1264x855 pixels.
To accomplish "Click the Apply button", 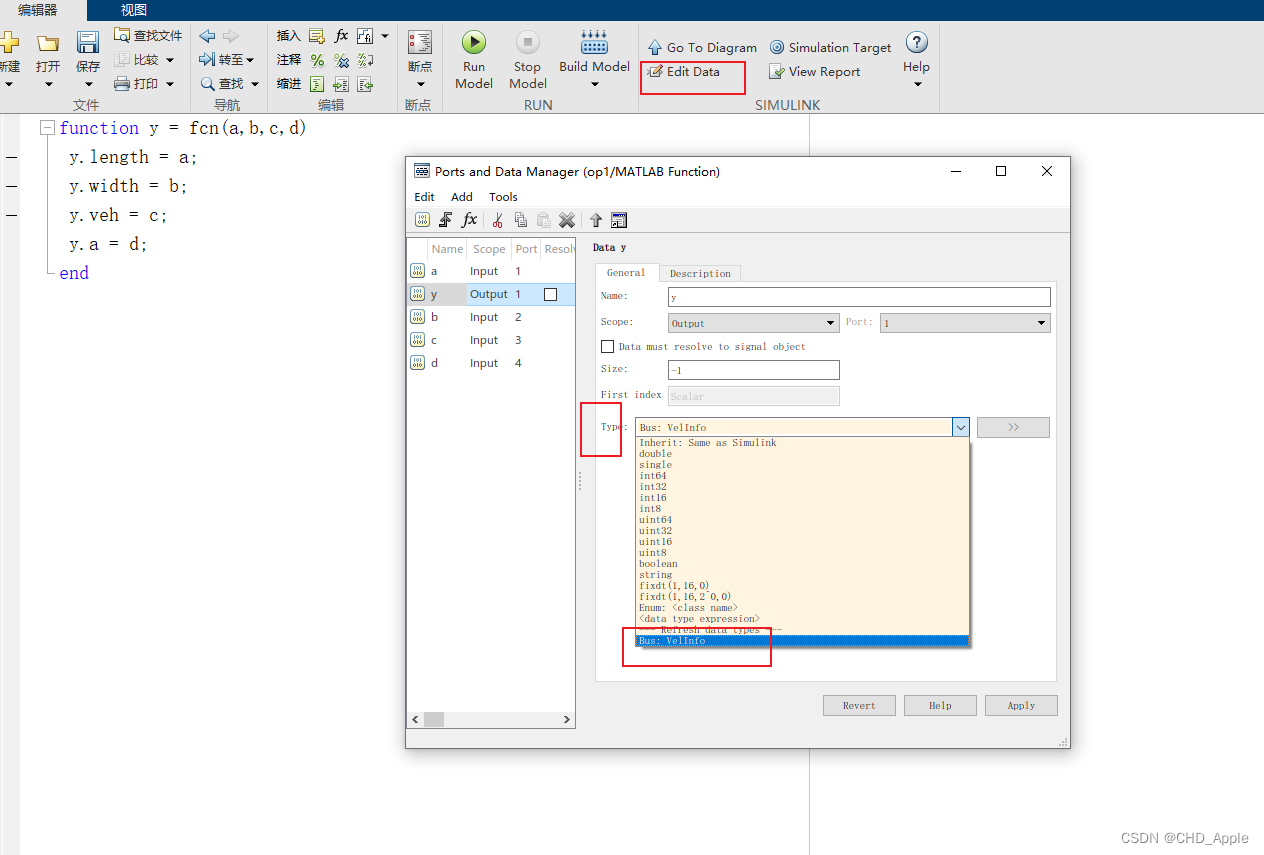I will tap(1021, 705).
